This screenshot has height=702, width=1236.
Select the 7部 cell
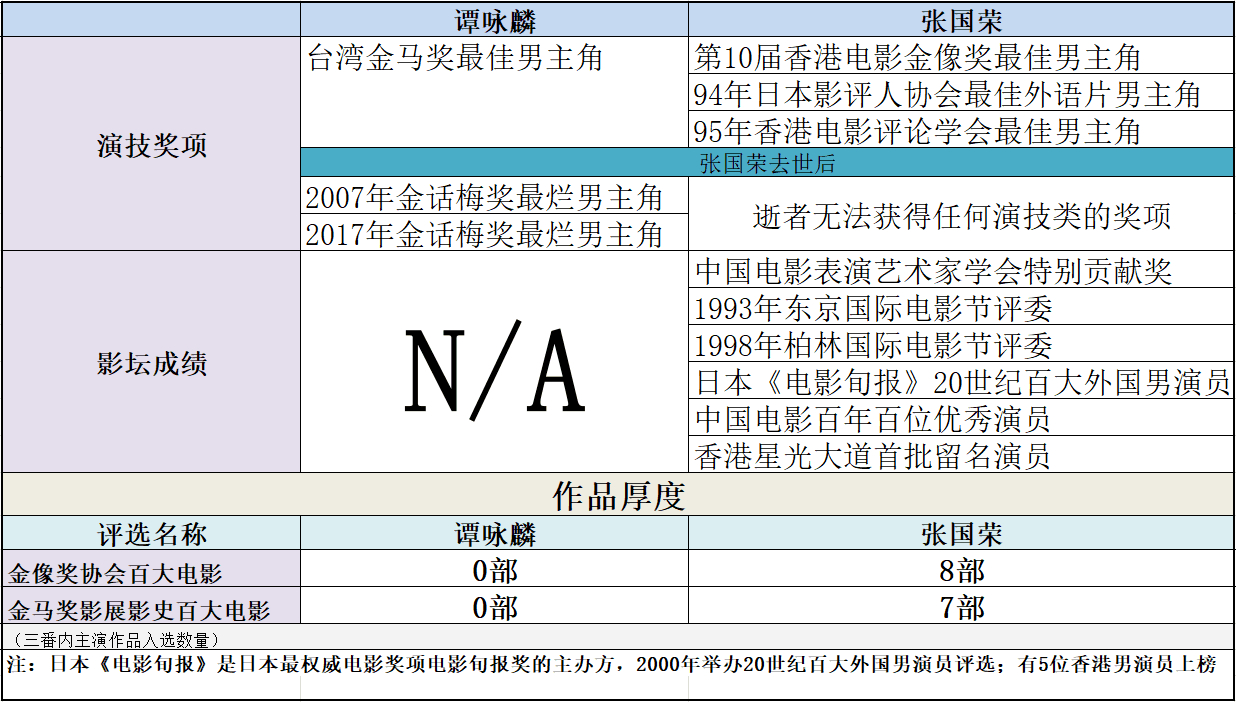pyautogui.click(x=962, y=606)
